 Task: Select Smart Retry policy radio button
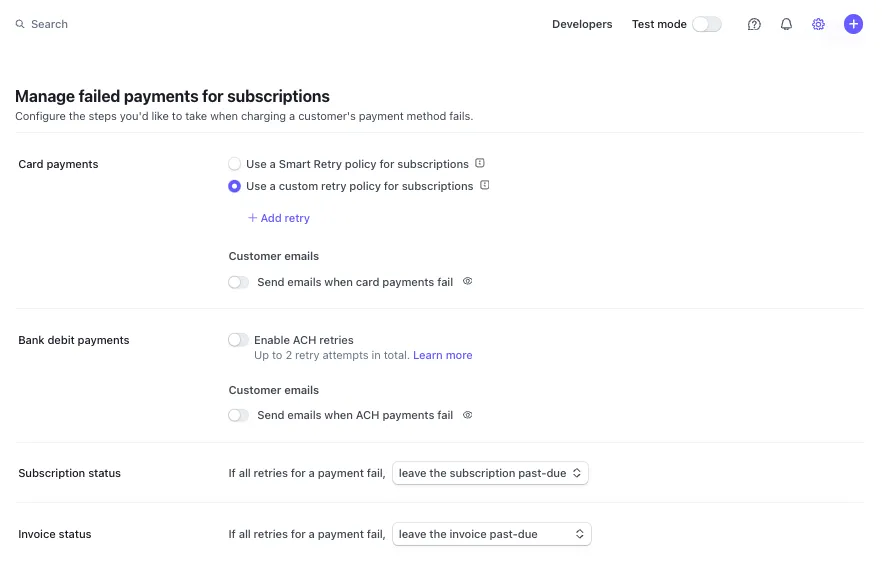pos(235,164)
